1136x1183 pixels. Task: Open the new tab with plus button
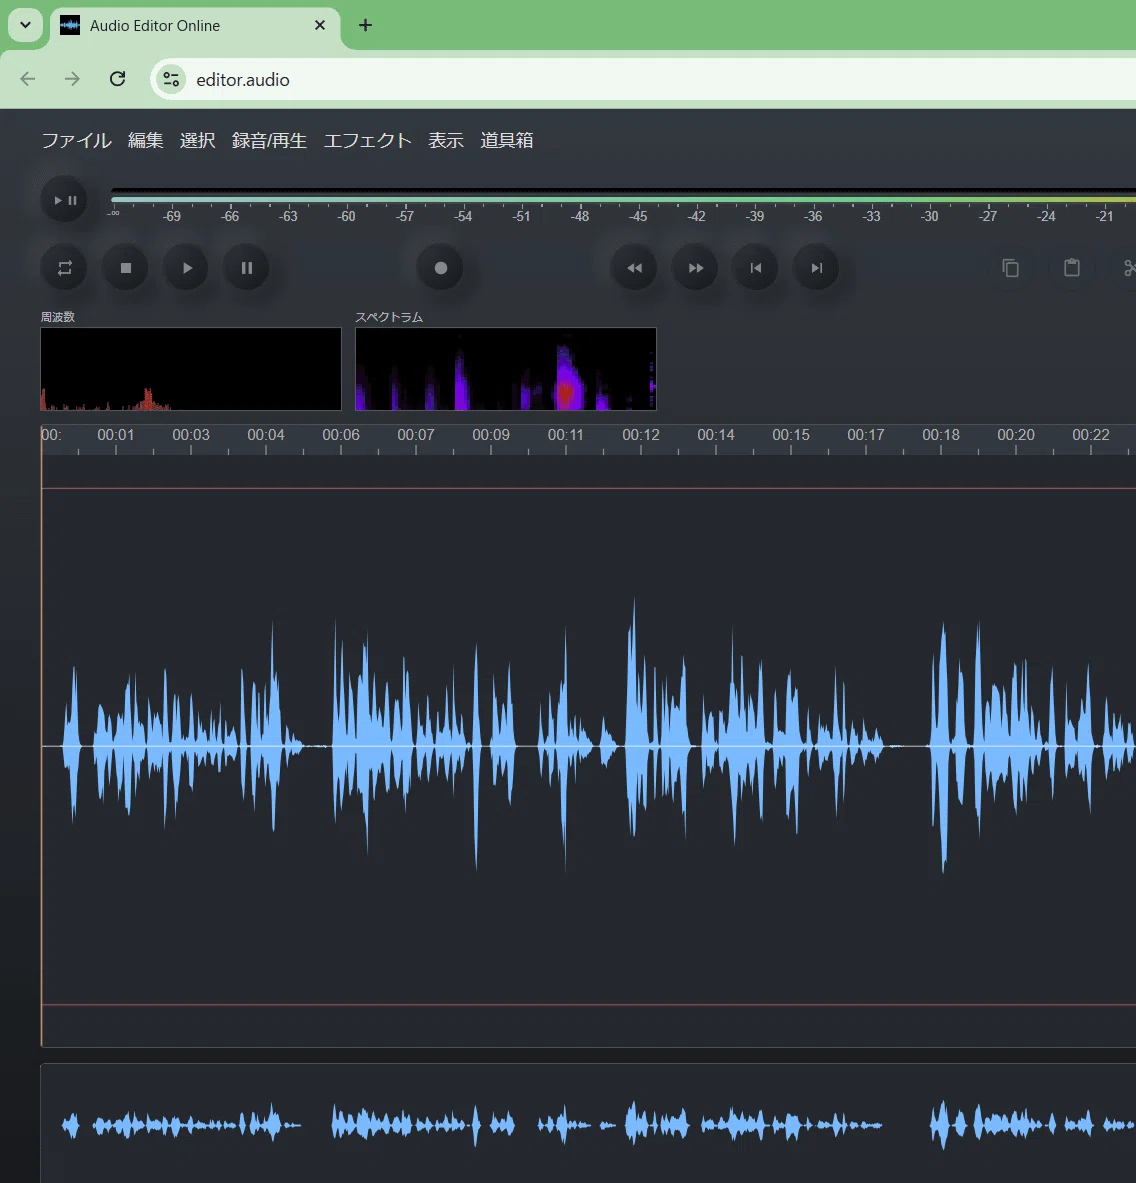pyautogui.click(x=365, y=26)
